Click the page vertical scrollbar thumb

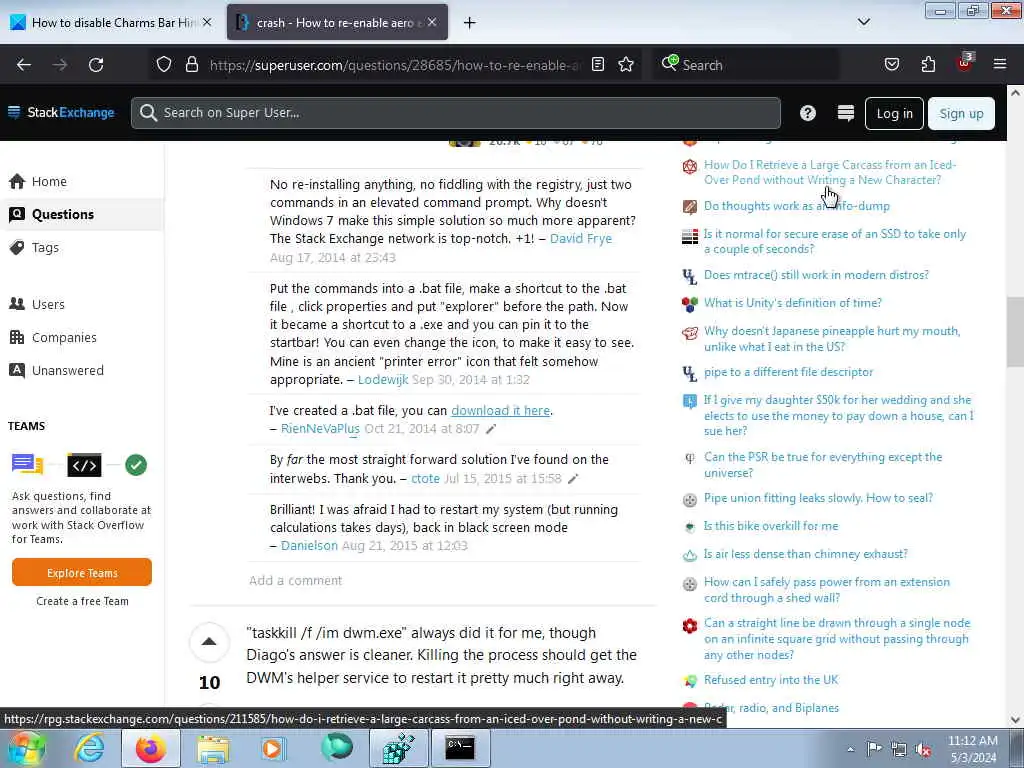point(1015,334)
